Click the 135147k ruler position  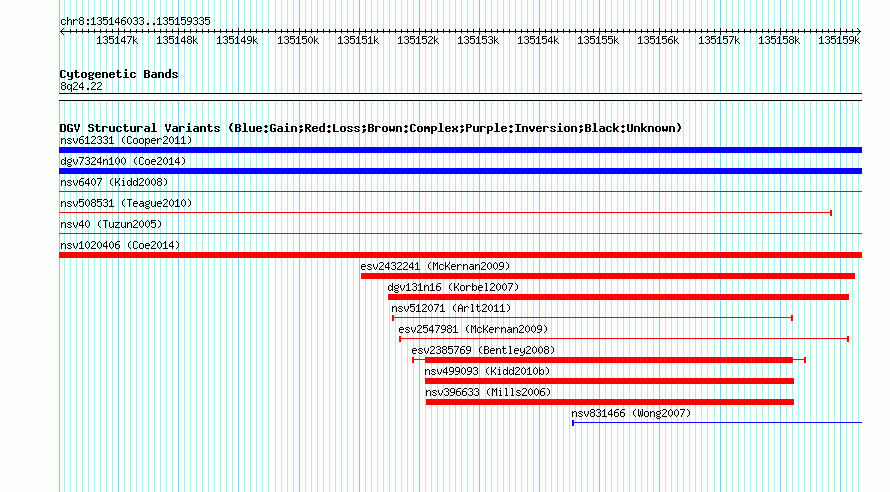117,40
